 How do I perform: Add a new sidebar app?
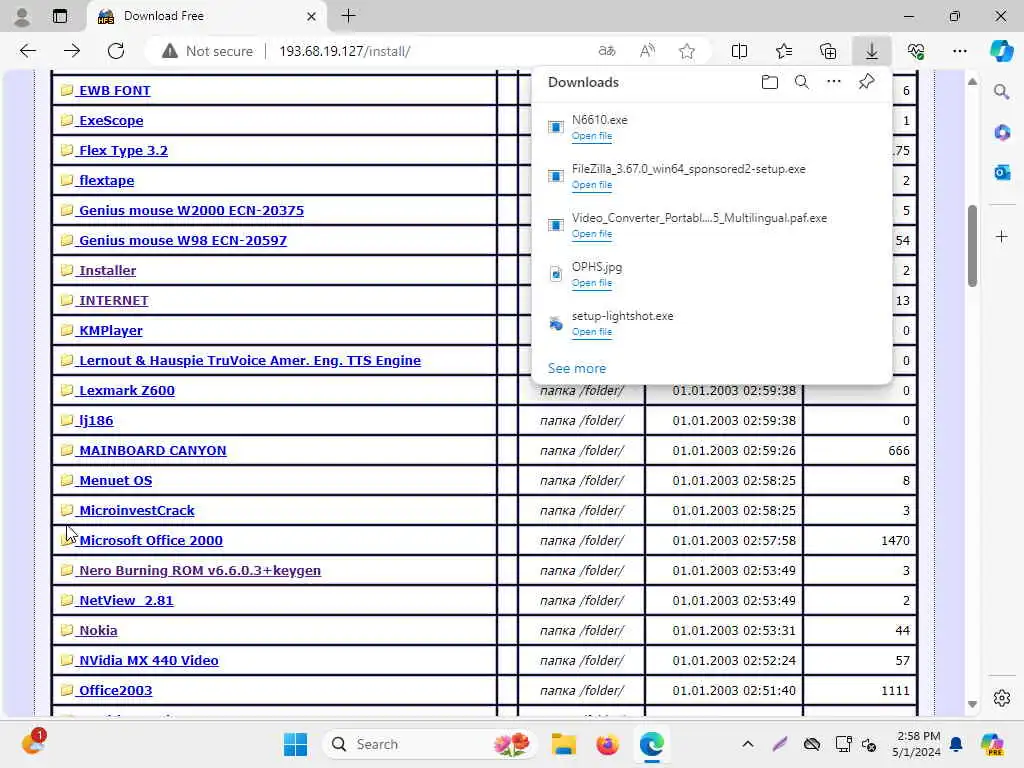(1001, 236)
